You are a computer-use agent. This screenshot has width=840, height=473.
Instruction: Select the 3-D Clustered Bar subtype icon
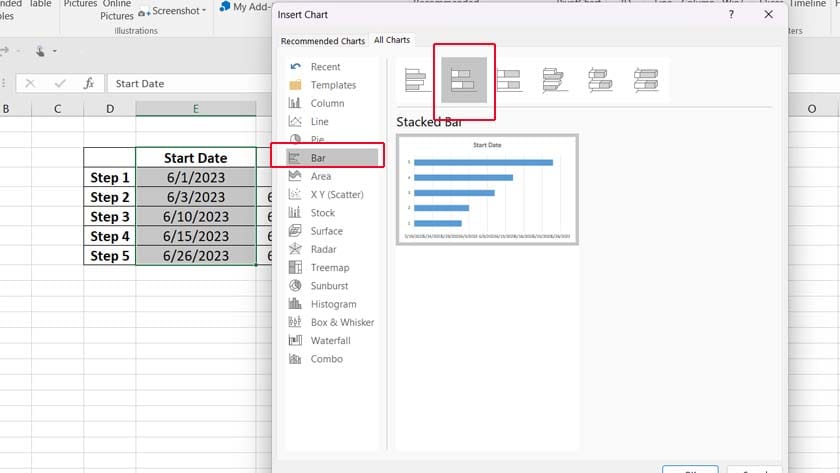(x=554, y=80)
